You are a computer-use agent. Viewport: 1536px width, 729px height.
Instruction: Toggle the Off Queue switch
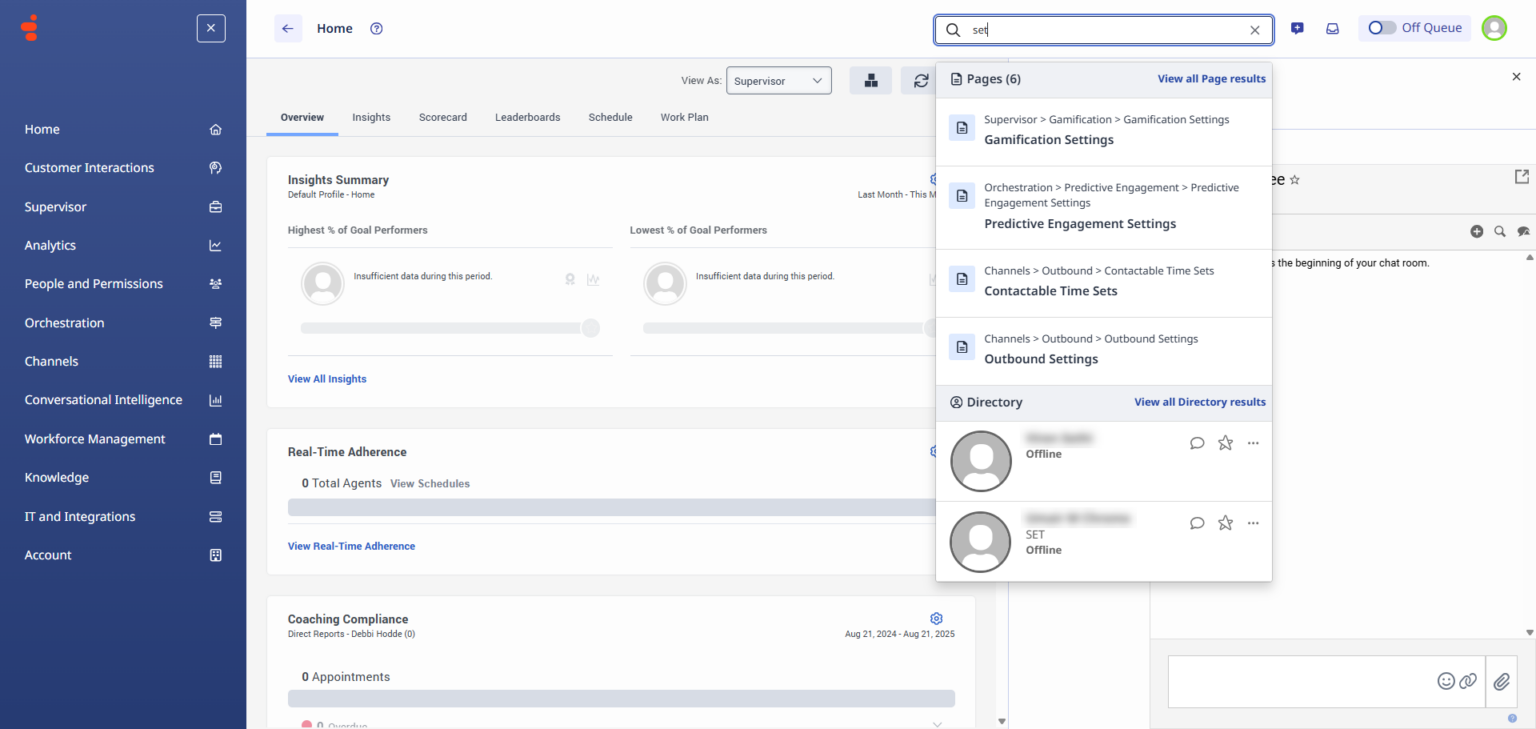(1381, 28)
